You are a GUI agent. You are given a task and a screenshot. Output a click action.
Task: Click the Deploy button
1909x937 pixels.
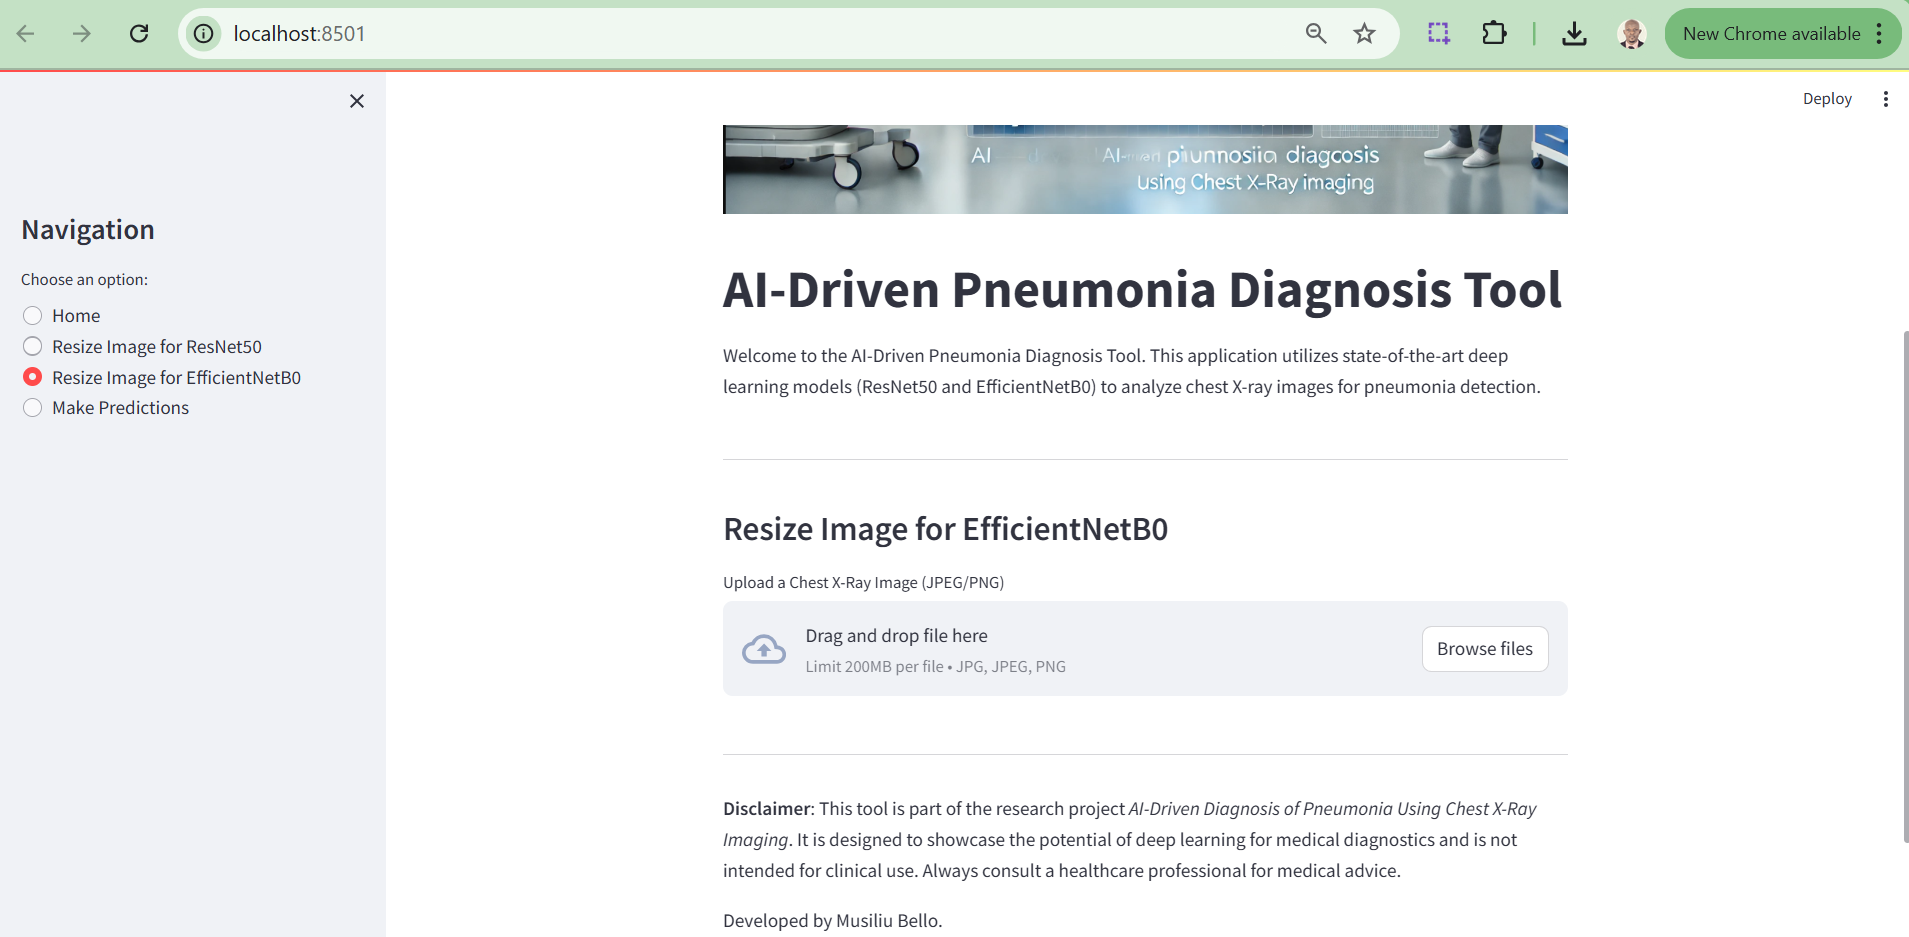[1827, 99]
